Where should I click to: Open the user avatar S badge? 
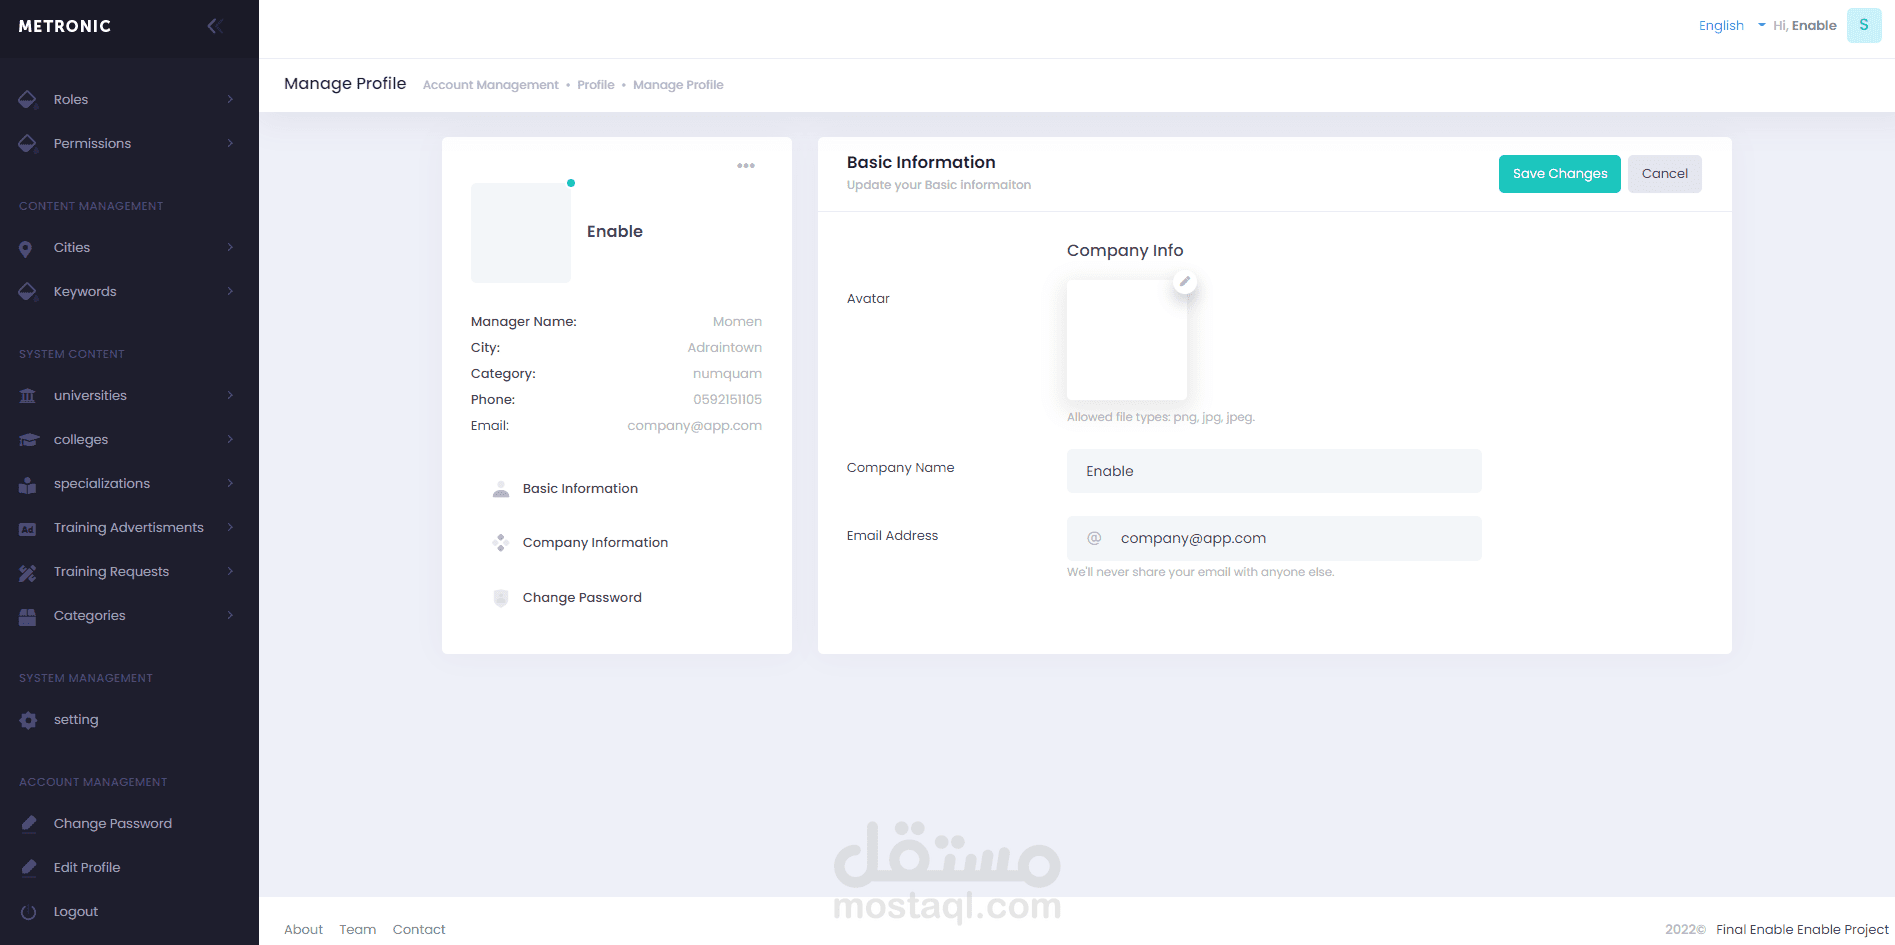1864,25
